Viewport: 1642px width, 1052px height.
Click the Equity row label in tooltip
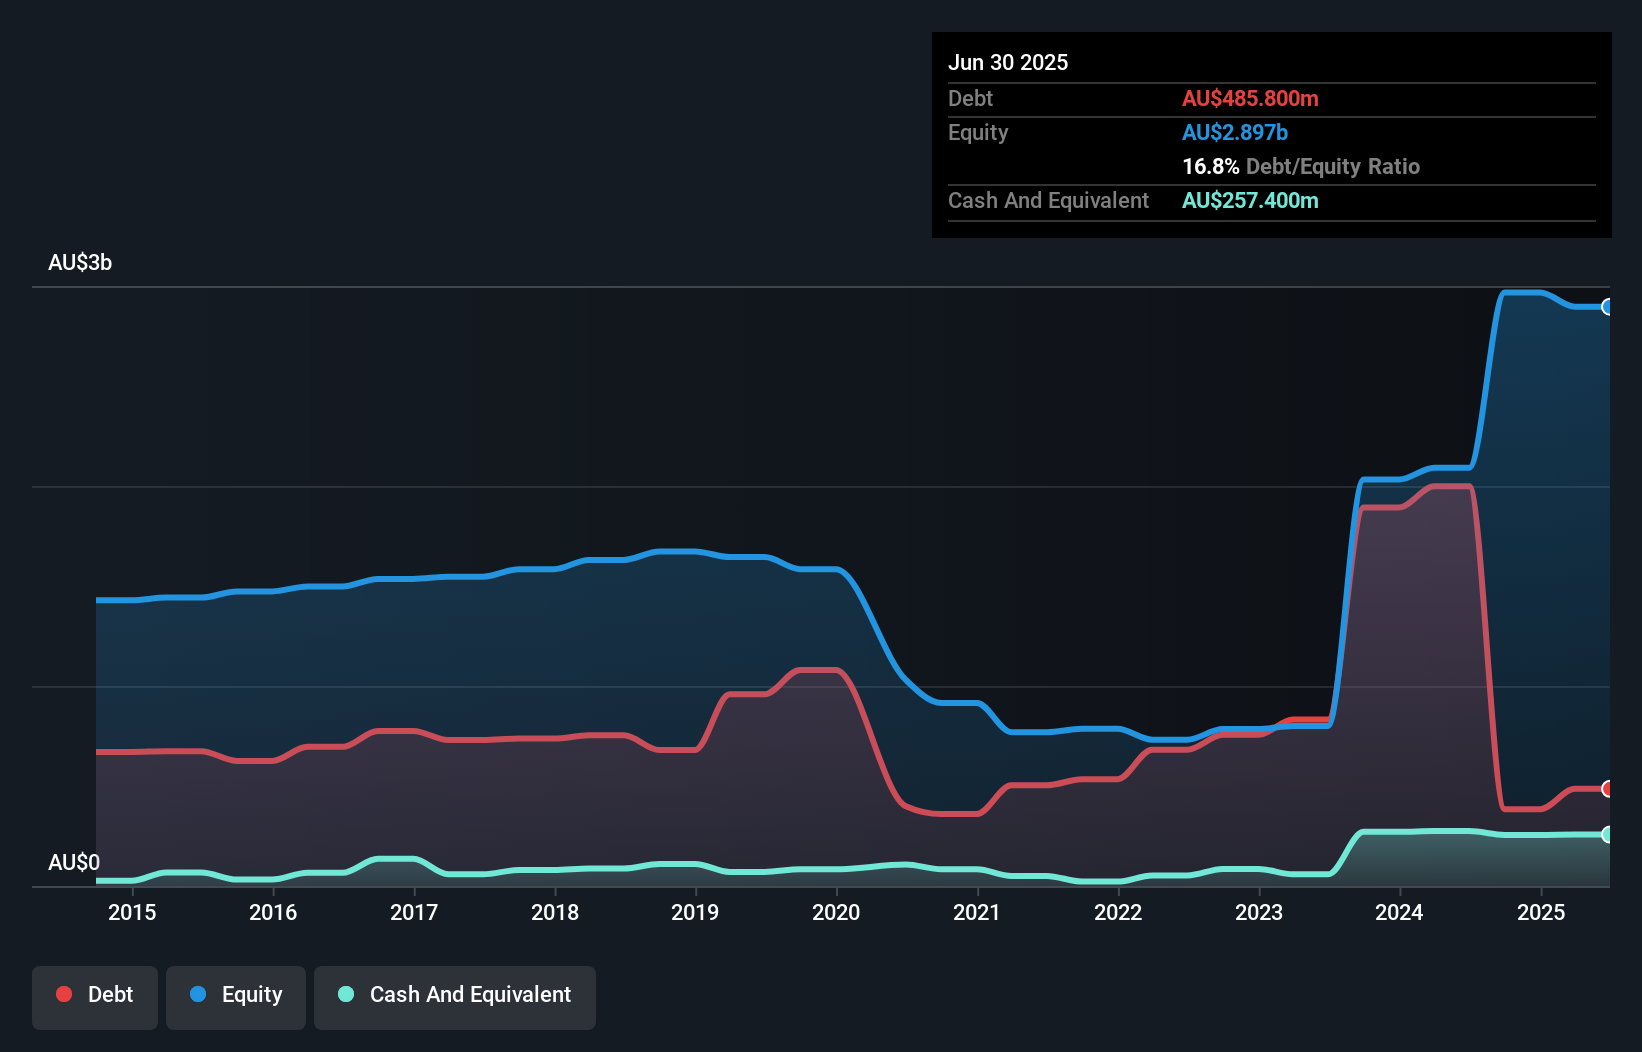(978, 133)
